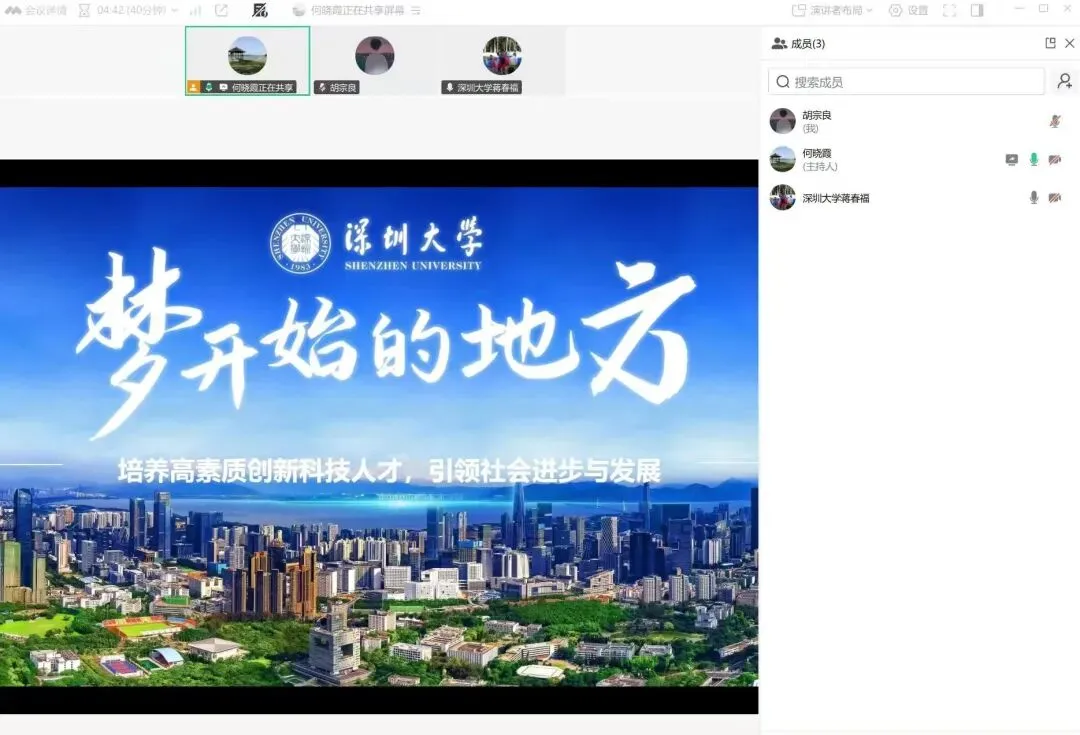Enter full screen mode via the bracket icon
Screen dimensions: 1080x735
click(x=950, y=10)
